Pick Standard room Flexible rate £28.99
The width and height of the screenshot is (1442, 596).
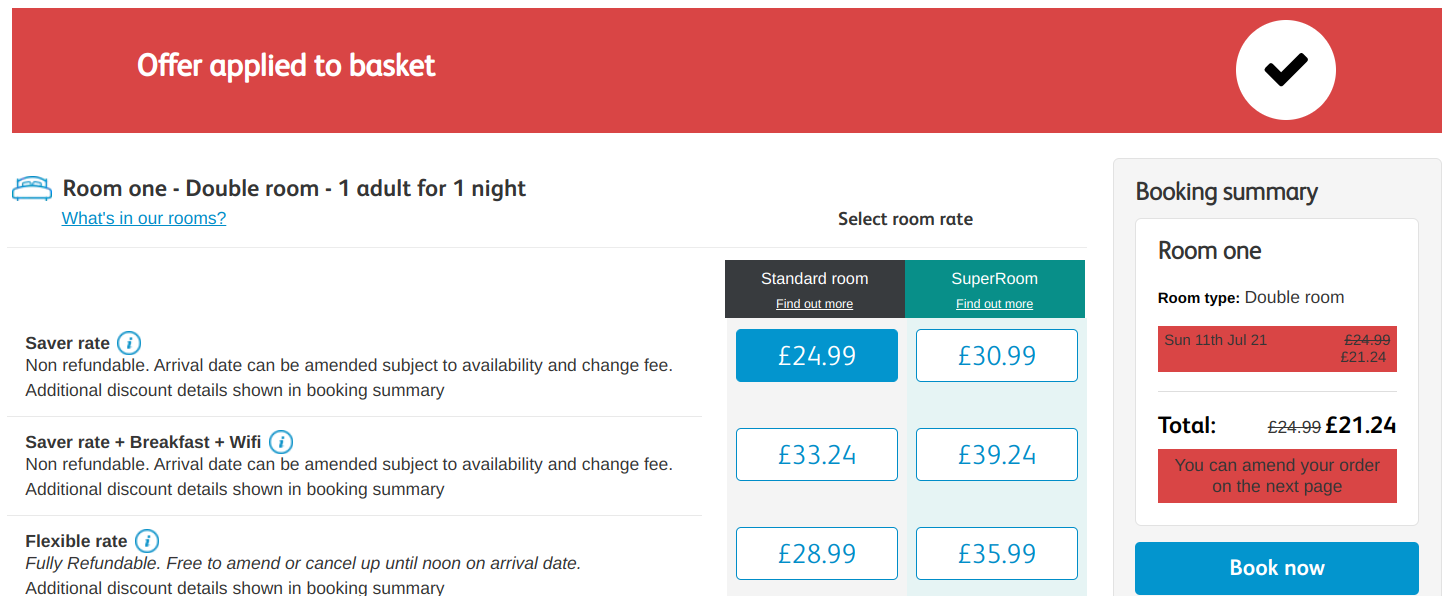pyautogui.click(x=816, y=554)
